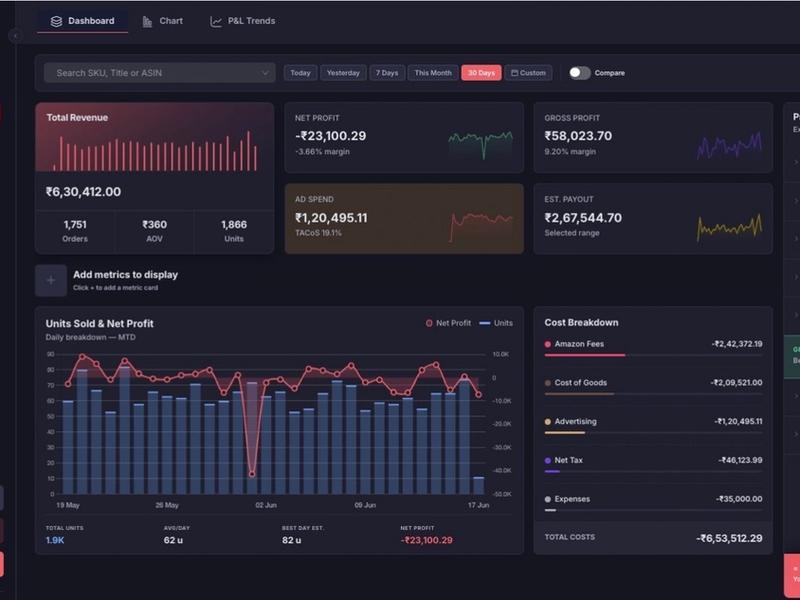Screen dimensions: 800x600
Task: Click the lowest net profit point on chart
Action: [x=252, y=474]
